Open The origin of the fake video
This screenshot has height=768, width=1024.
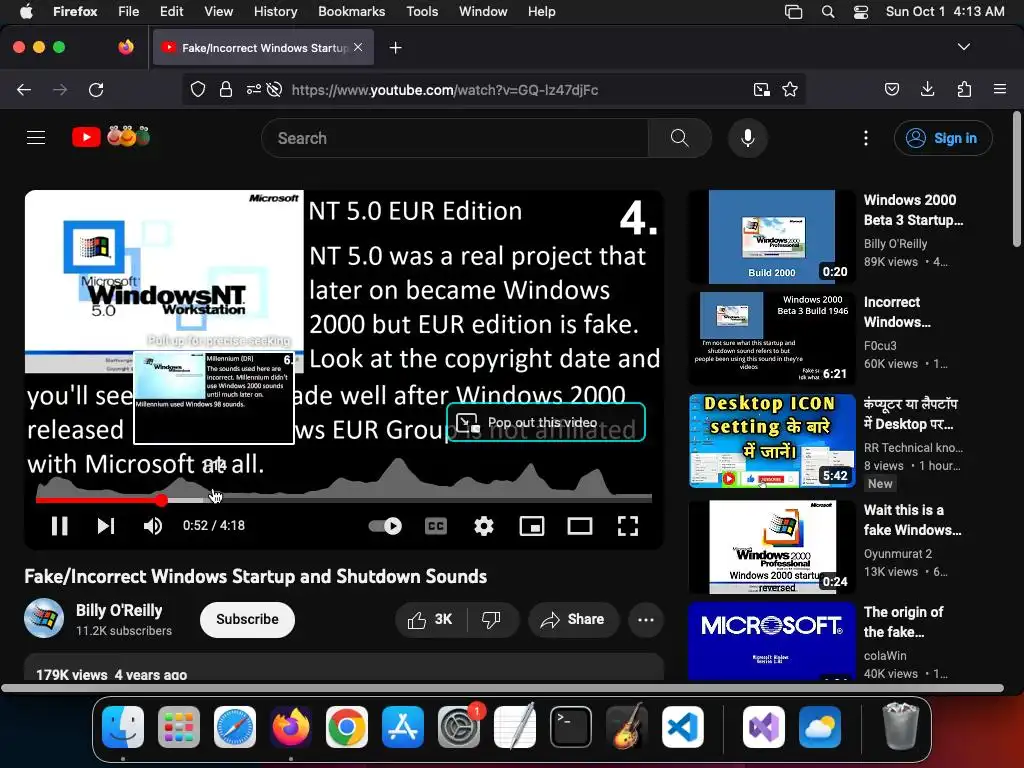[x=772, y=641]
